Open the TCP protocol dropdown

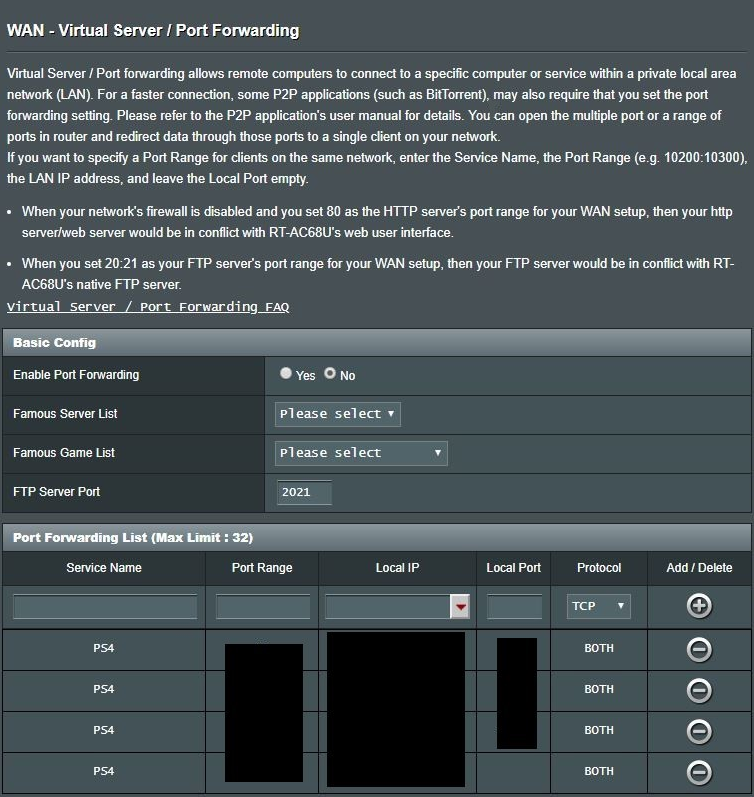[x=598, y=606]
